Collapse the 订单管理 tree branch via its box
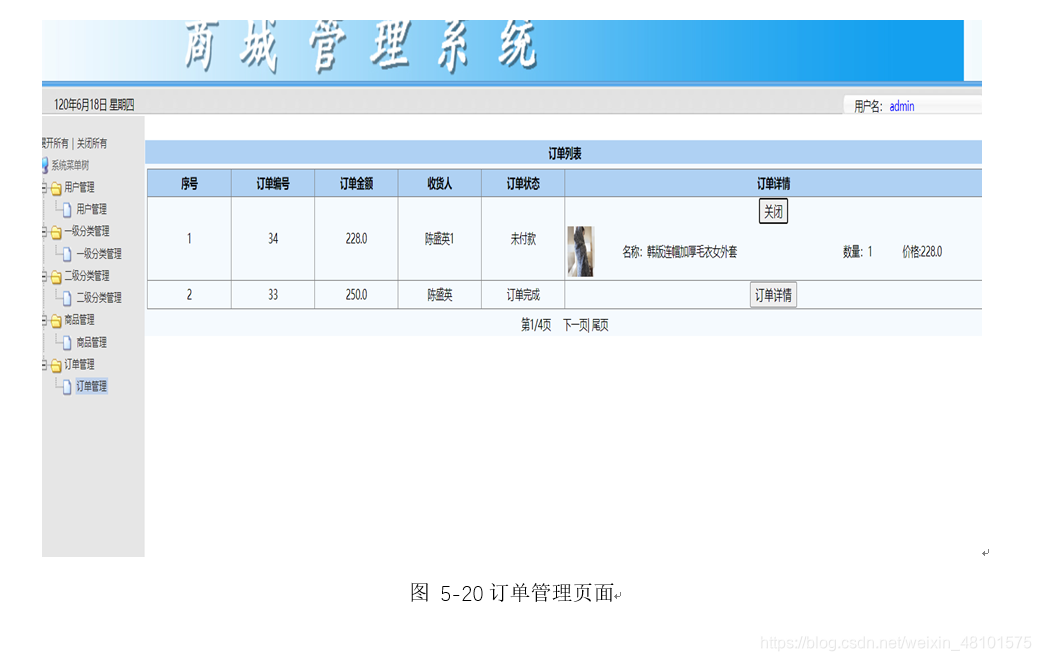The height and width of the screenshot is (661, 1041). pos(42,363)
